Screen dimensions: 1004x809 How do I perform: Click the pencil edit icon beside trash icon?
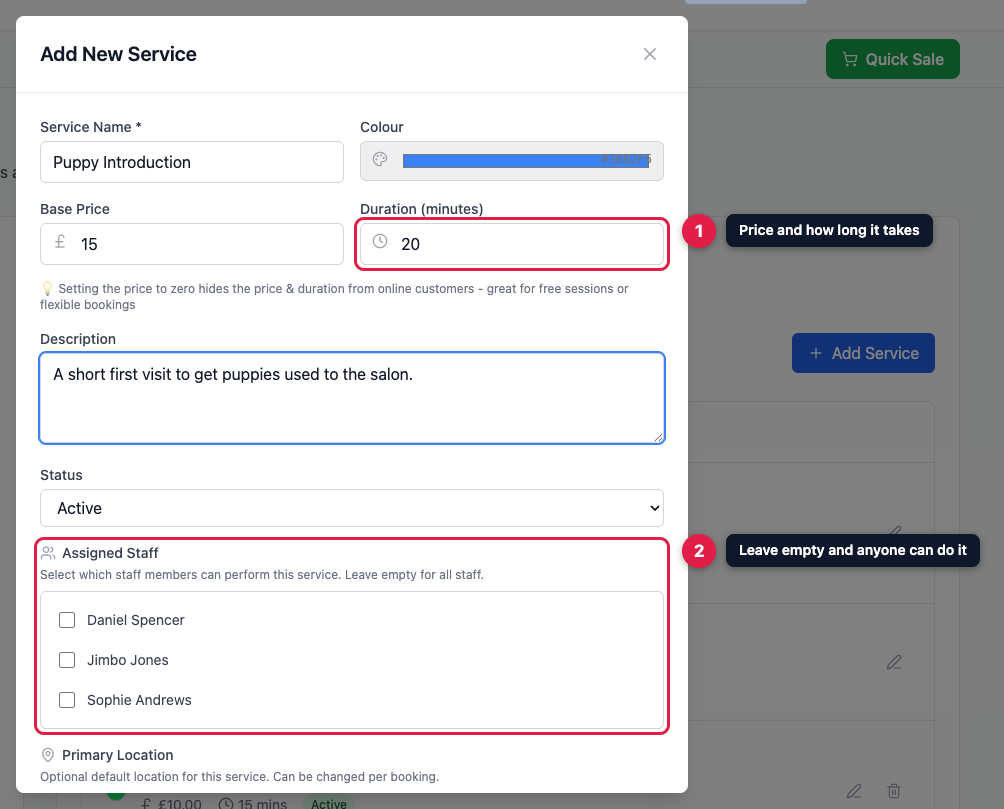(854, 791)
